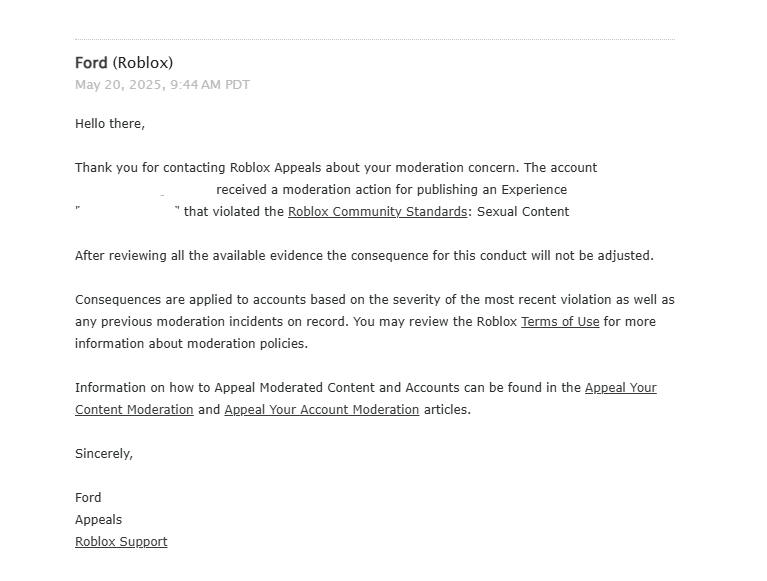Image resolution: width=767 pixels, height=581 pixels.
Task: Click the "(Roblox)" label beside sender name
Action: click(x=143, y=63)
